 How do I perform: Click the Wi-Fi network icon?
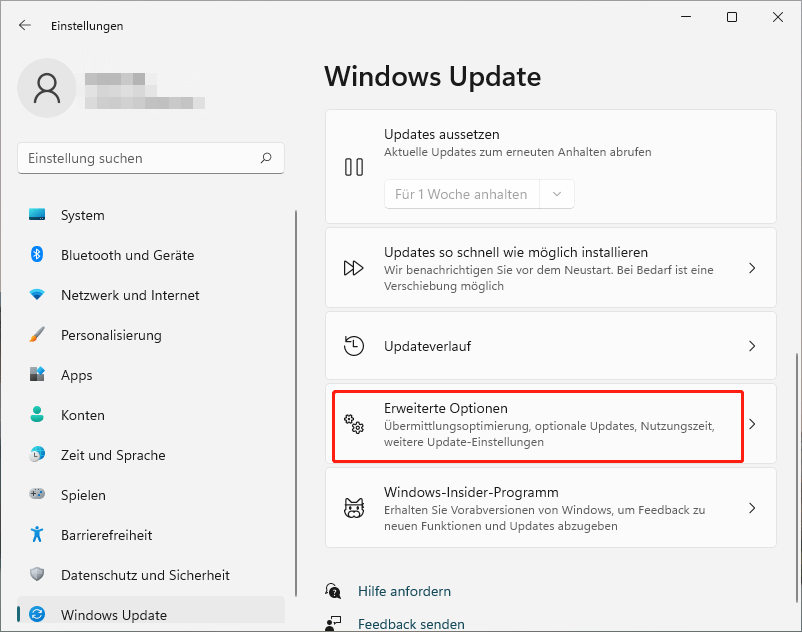(x=37, y=295)
